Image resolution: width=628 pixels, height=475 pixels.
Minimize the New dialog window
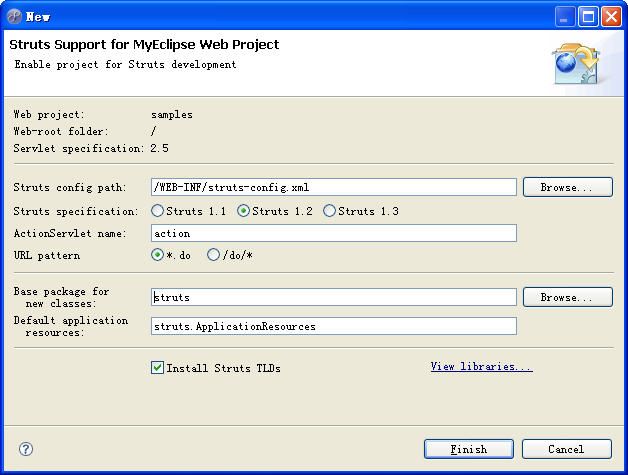coord(564,17)
